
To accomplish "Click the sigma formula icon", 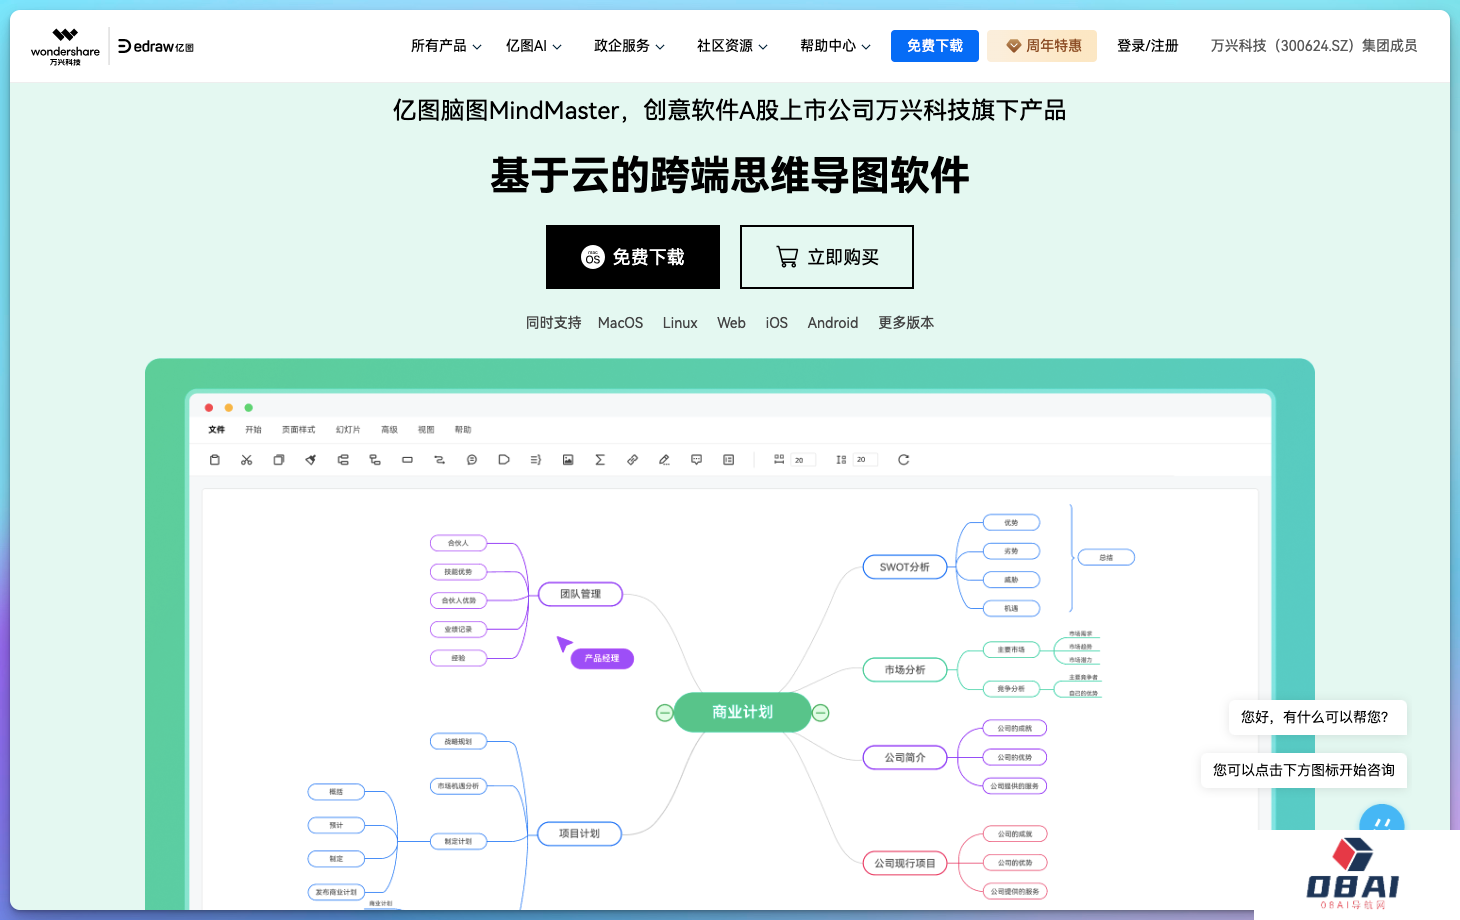I will [x=600, y=460].
